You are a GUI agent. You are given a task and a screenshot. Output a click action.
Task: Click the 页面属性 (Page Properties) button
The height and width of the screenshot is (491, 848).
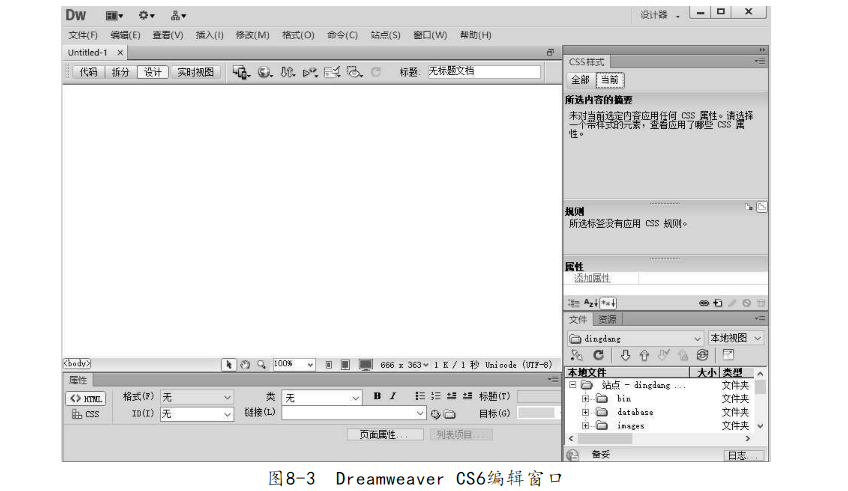pos(384,435)
